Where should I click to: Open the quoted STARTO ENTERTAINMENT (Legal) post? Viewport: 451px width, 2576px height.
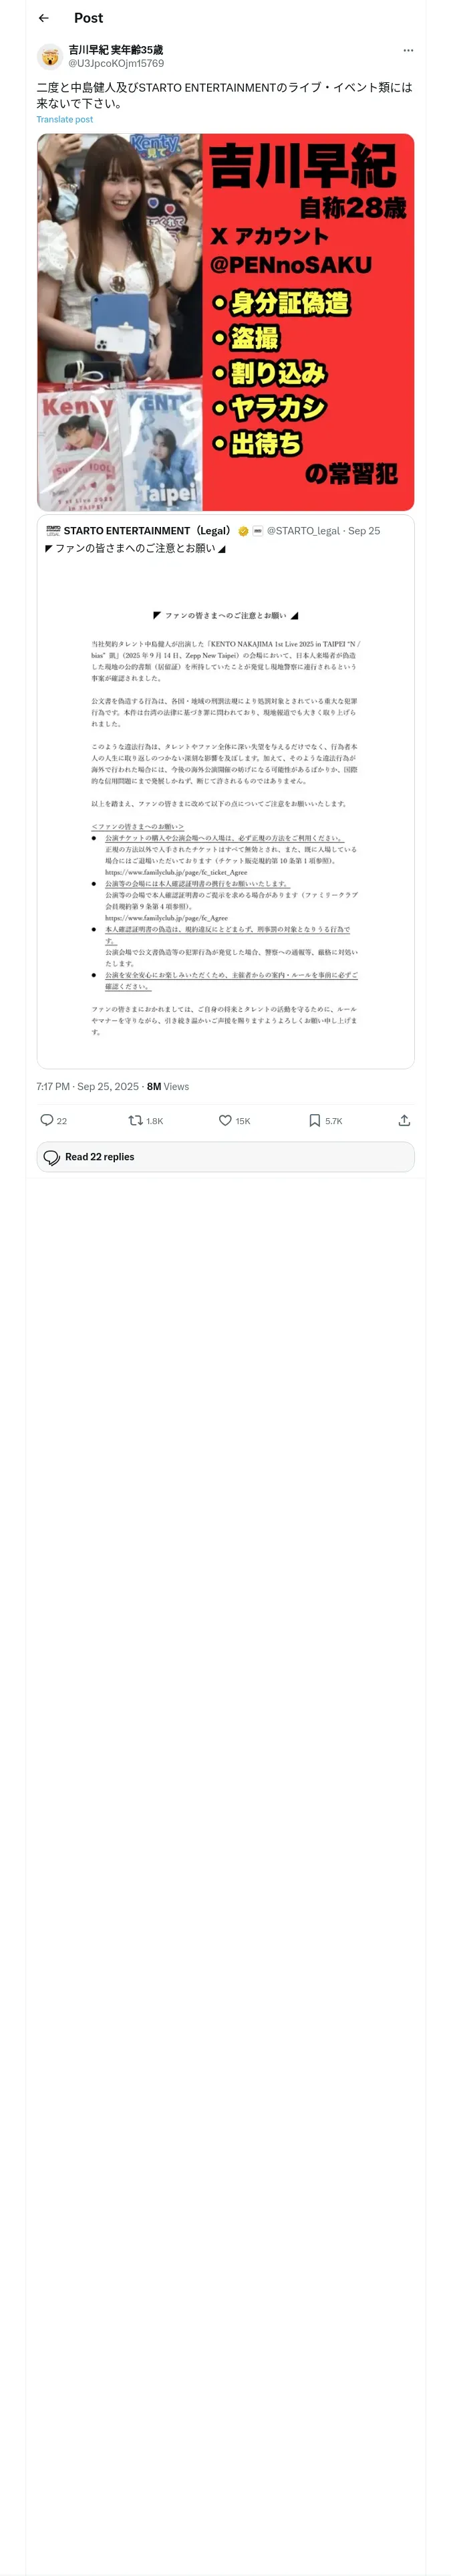pyautogui.click(x=225, y=548)
